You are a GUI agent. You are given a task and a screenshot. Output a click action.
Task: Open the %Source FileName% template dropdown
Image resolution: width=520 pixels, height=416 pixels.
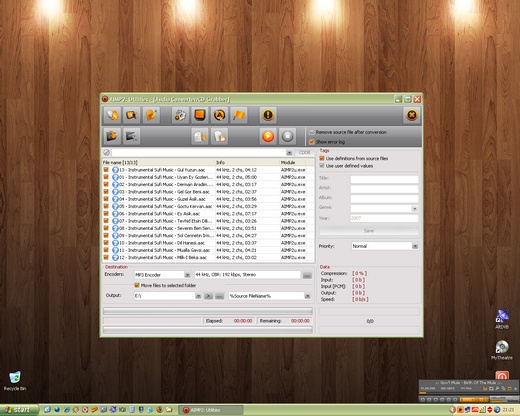point(307,296)
